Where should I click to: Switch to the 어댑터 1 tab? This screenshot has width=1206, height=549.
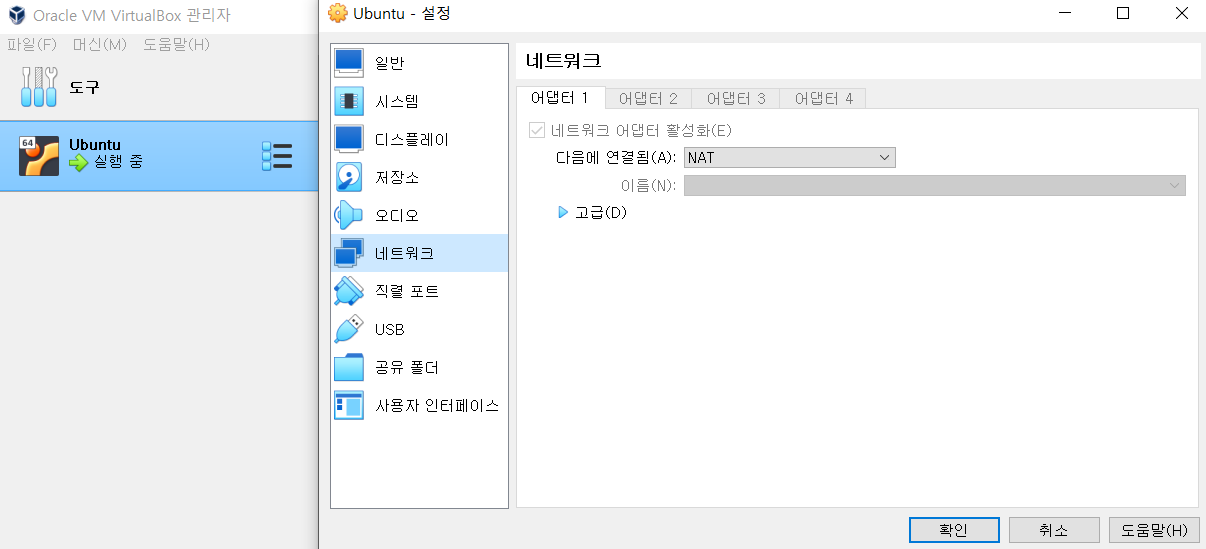(x=560, y=98)
